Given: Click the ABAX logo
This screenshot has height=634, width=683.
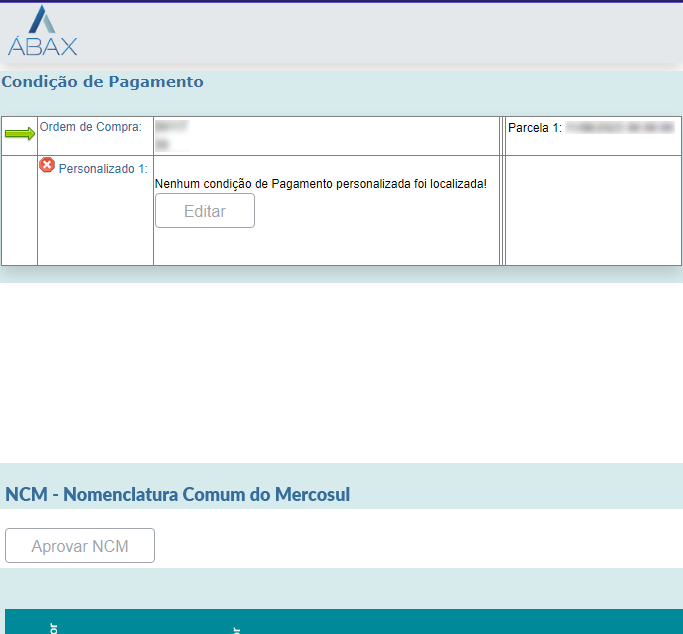Looking at the screenshot, I should pos(42,32).
